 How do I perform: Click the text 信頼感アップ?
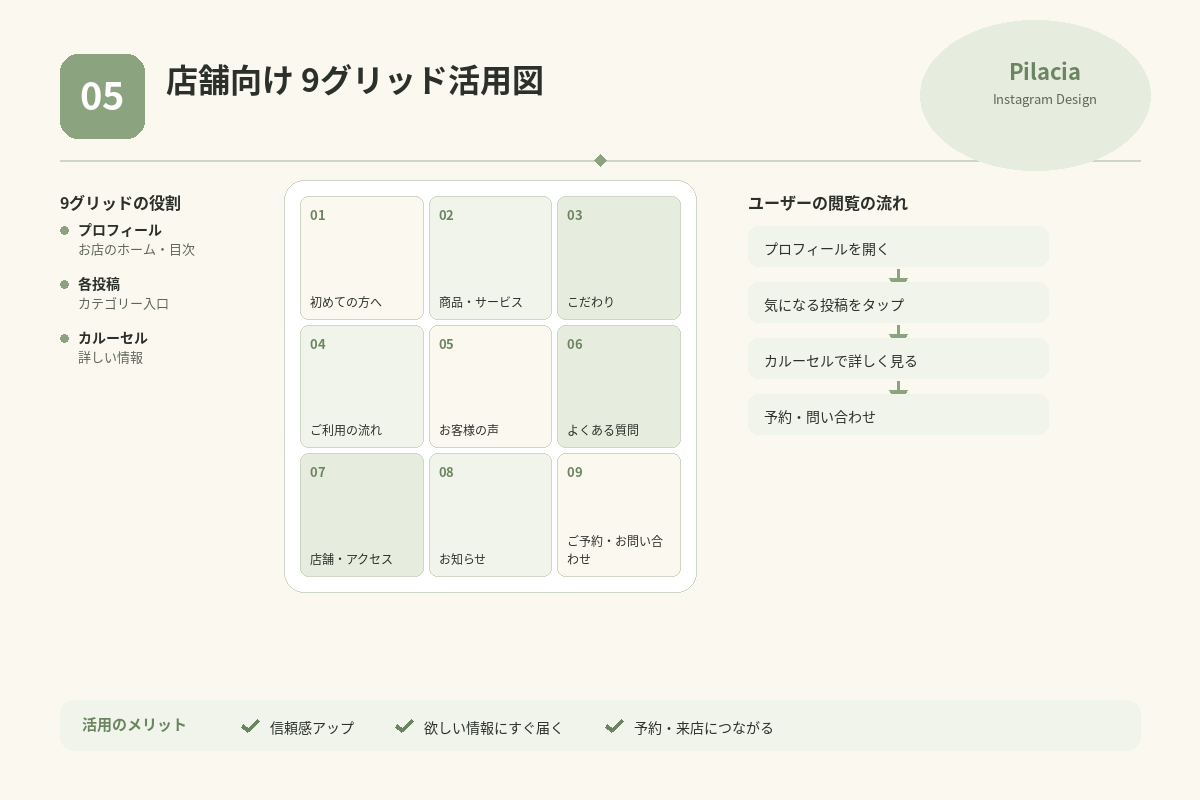pos(312,728)
